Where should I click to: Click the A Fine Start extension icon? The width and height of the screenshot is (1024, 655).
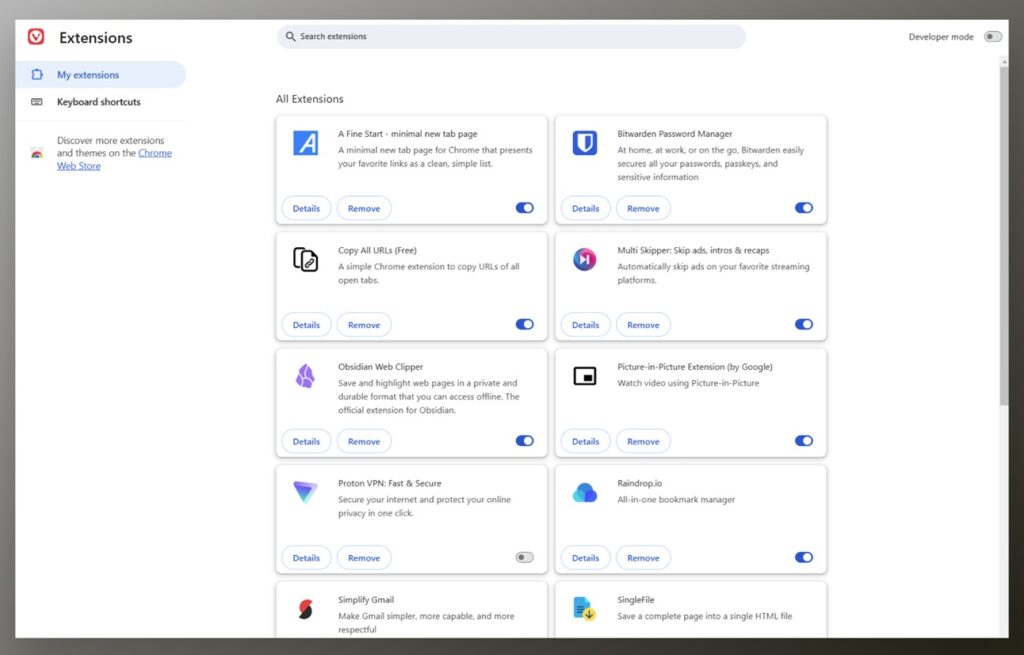click(306, 143)
